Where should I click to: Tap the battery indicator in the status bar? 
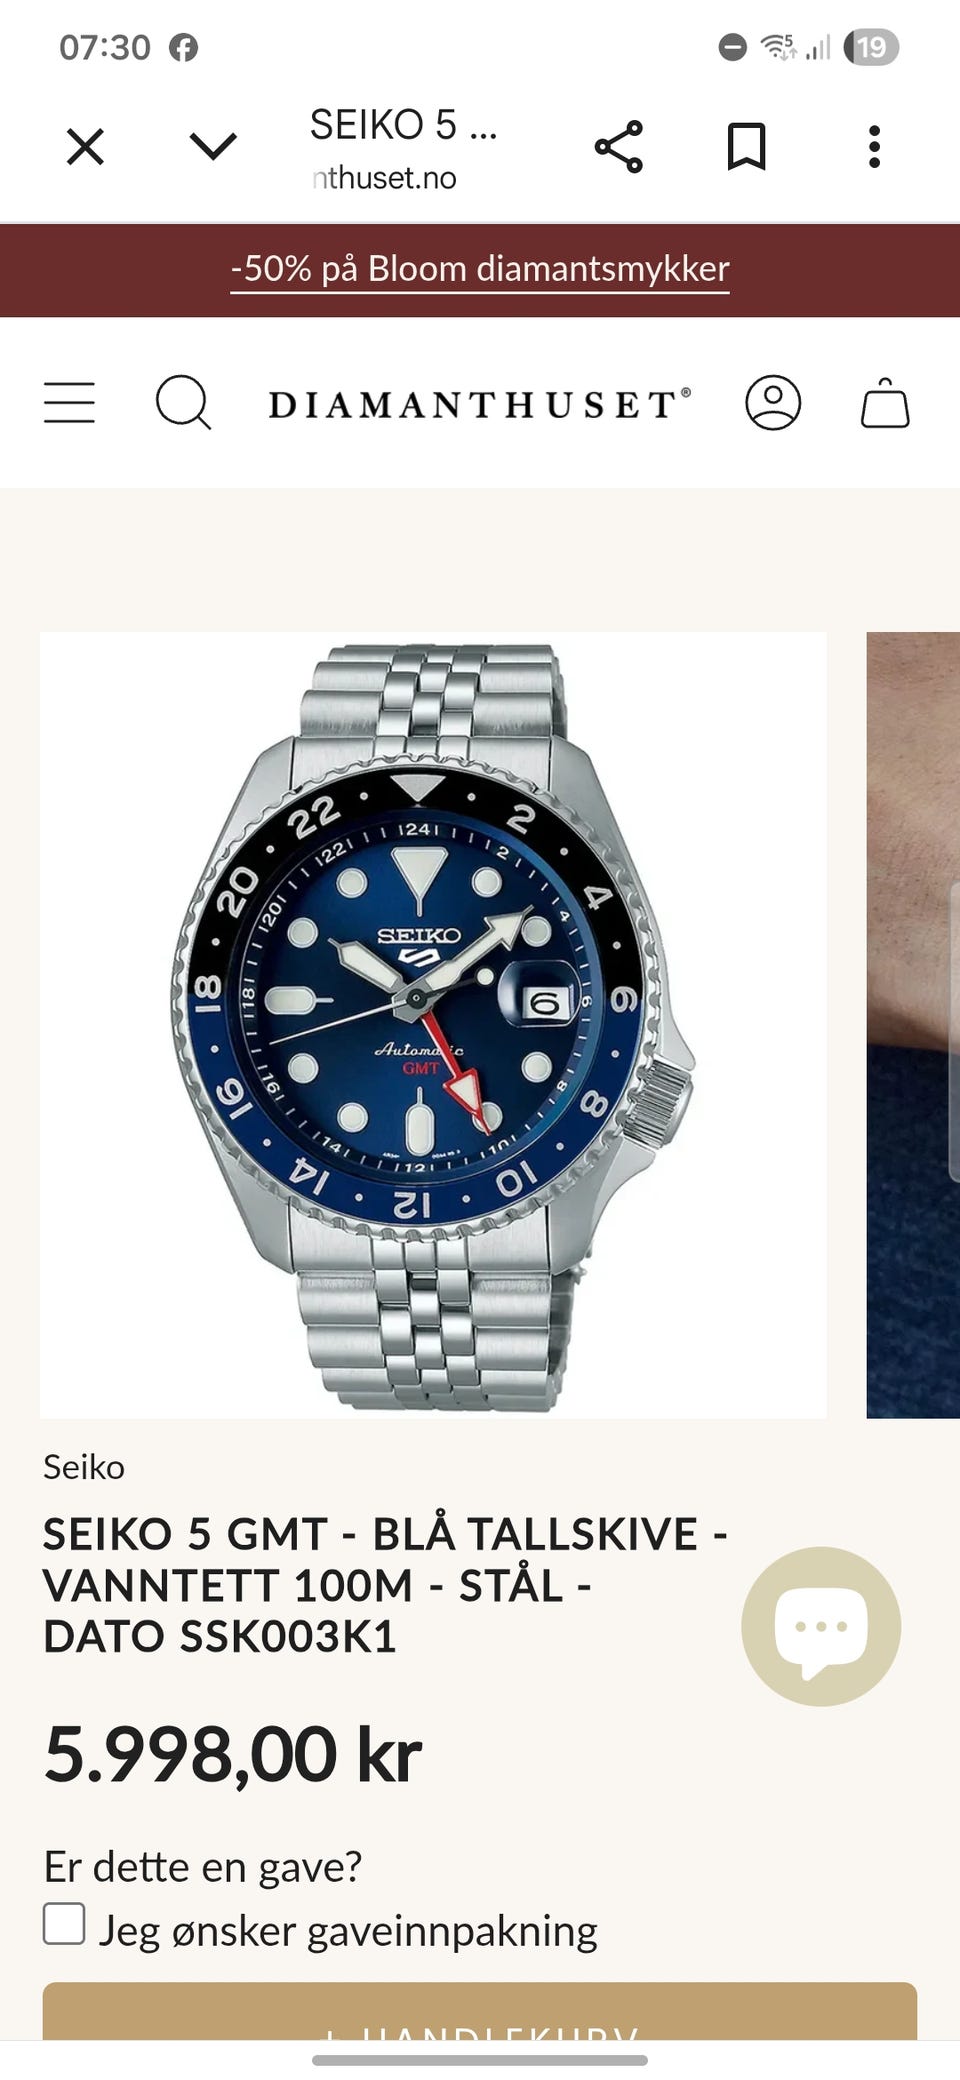click(871, 47)
